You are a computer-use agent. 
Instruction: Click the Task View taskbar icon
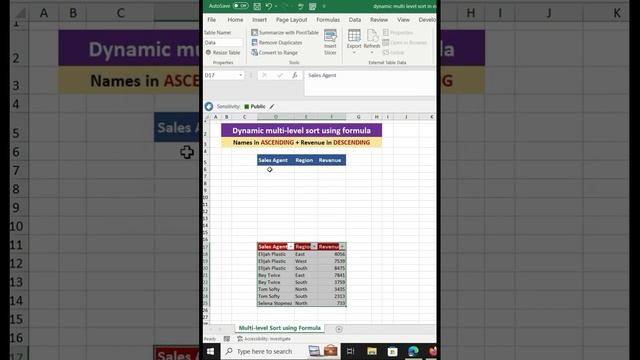click(x=351, y=351)
